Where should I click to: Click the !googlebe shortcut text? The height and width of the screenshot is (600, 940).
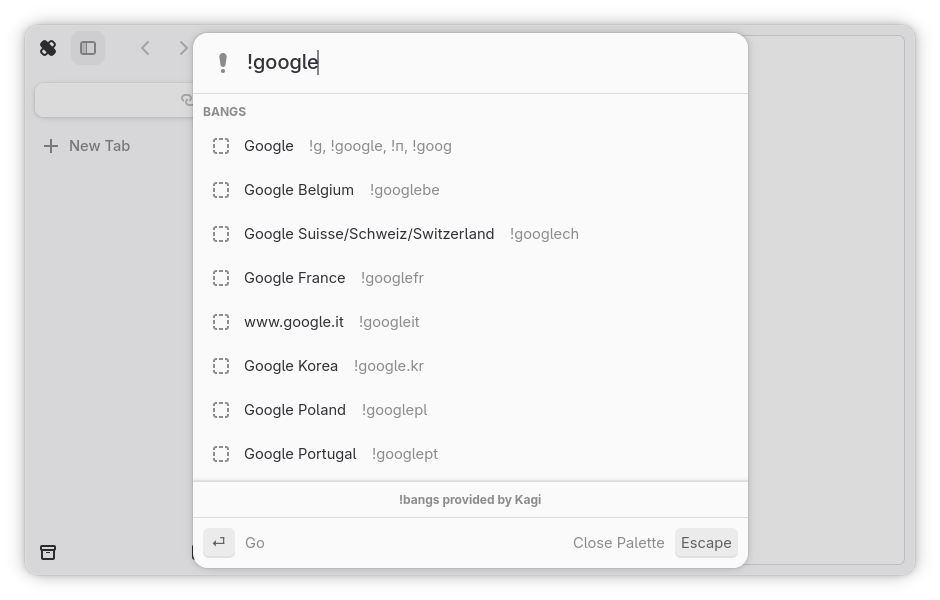point(405,190)
